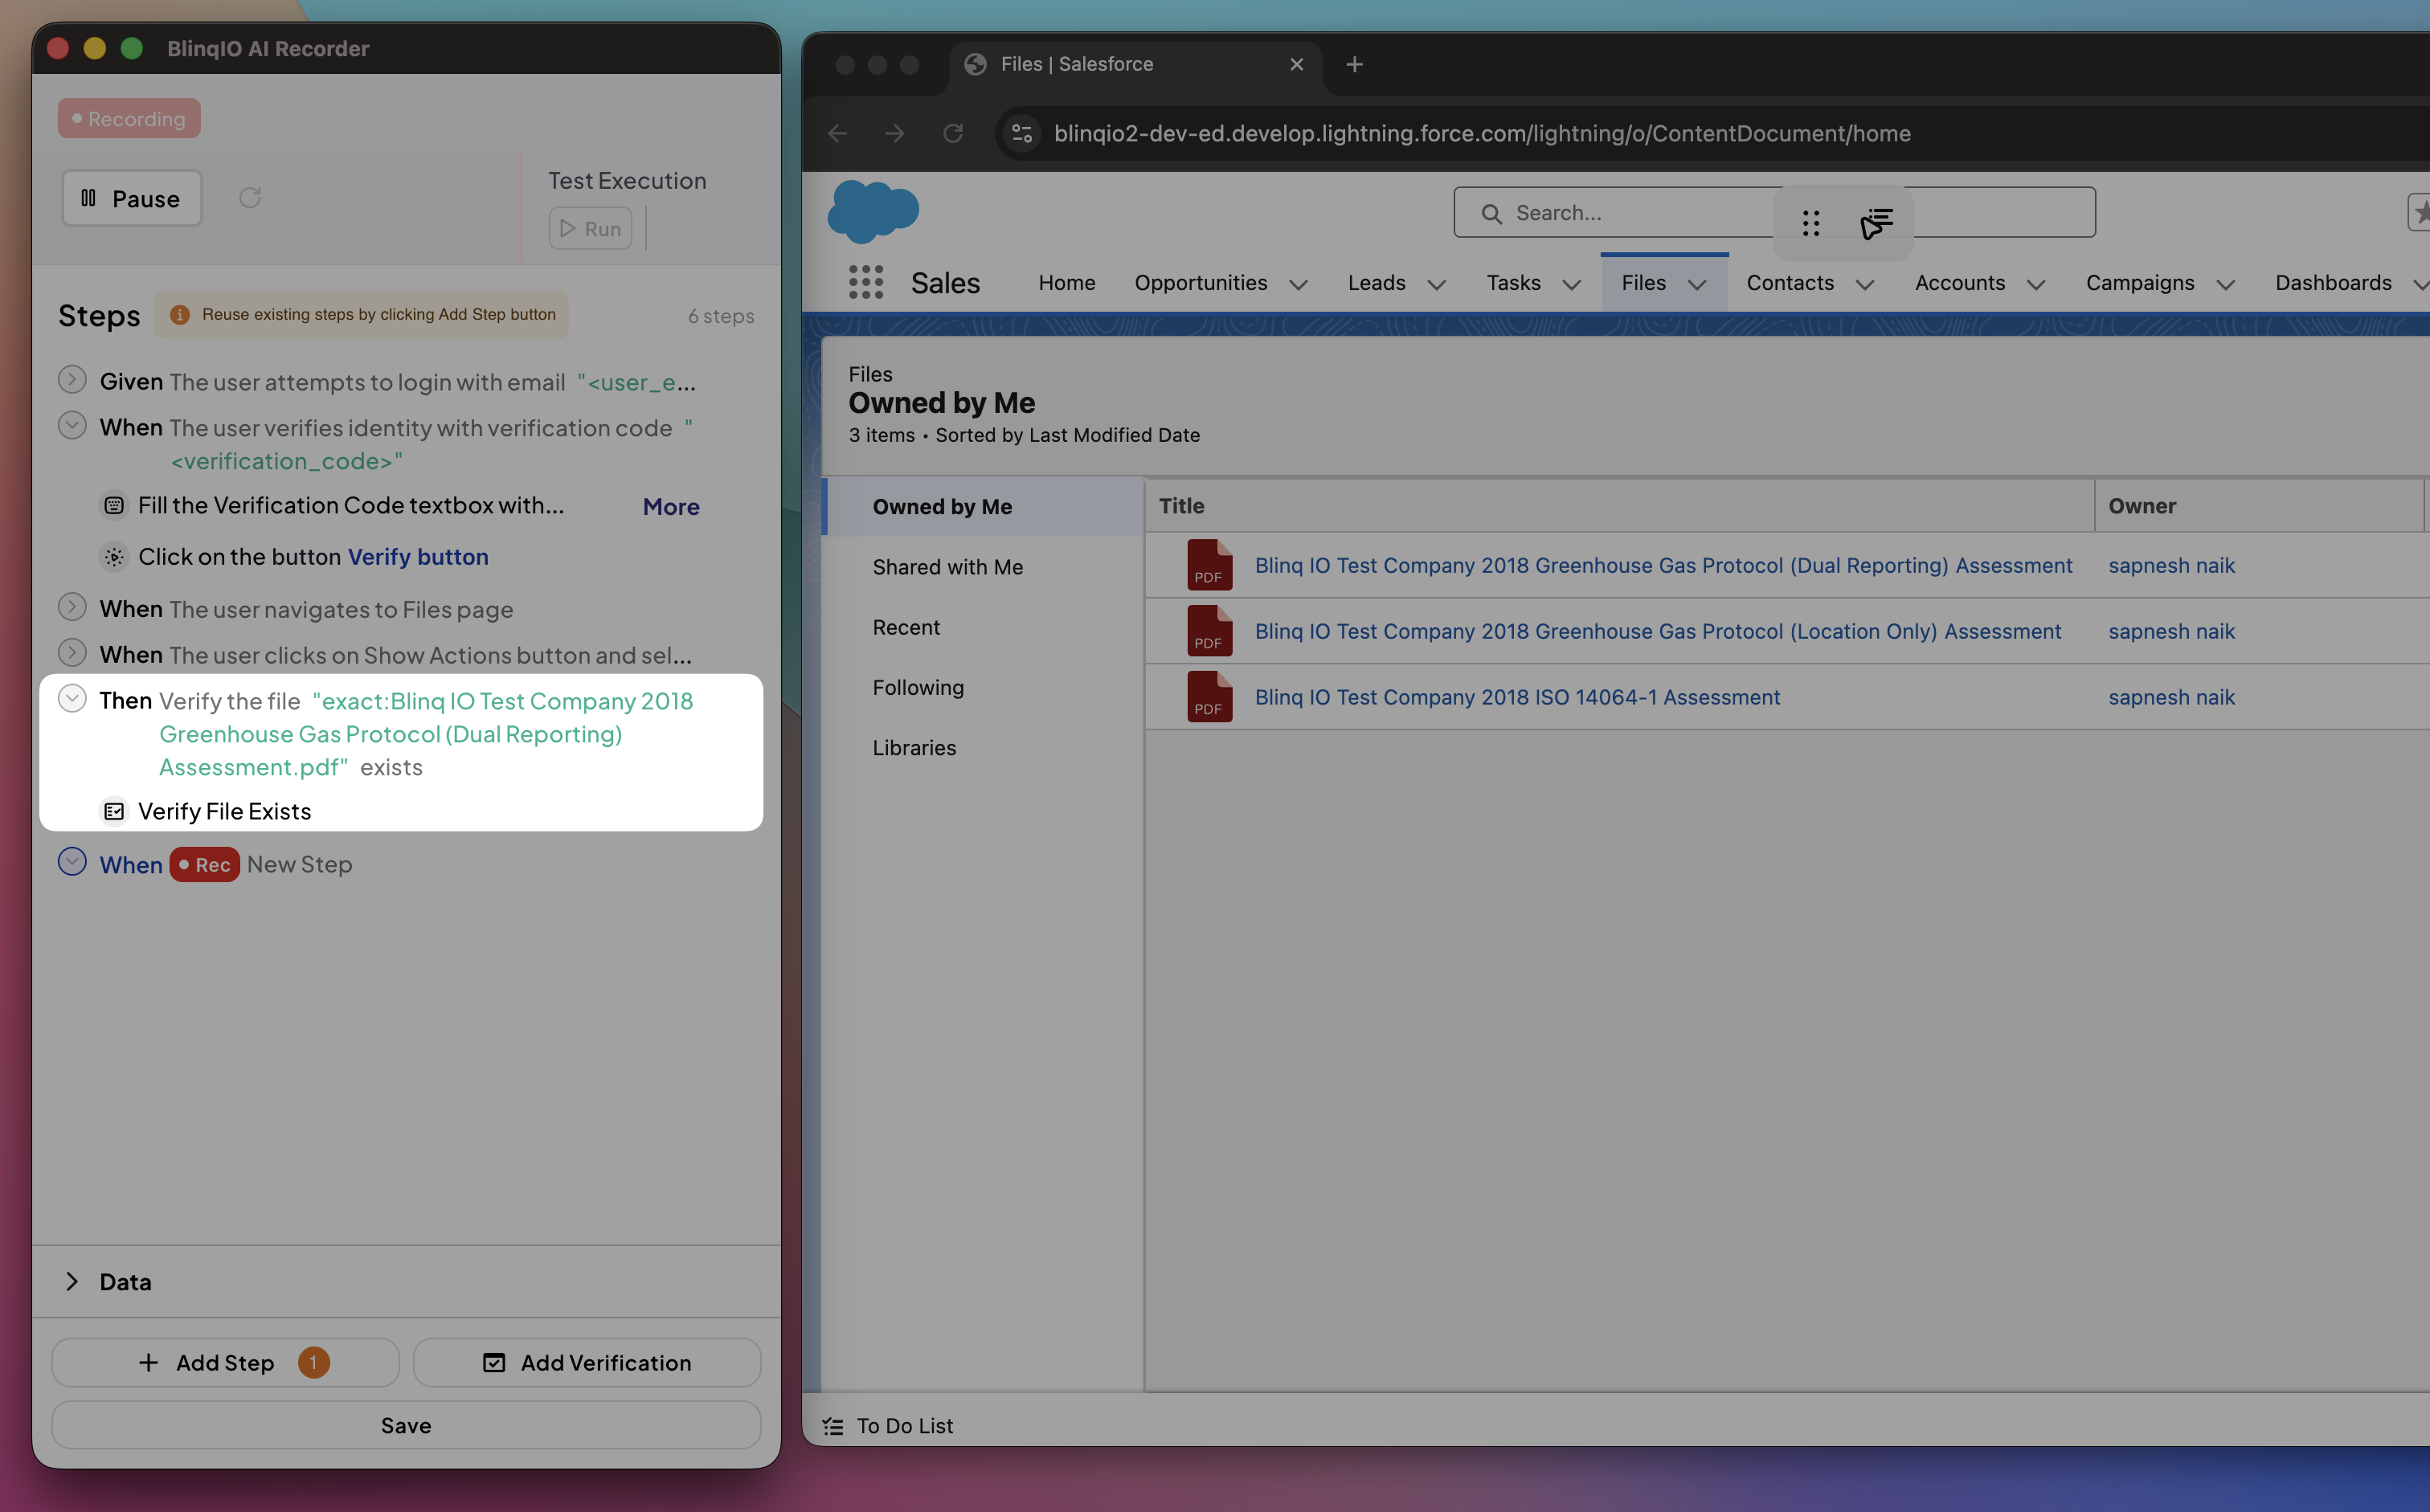Click the drag handle dots on floating toolbar
The width and height of the screenshot is (2430, 1512).
pyautogui.click(x=1810, y=223)
